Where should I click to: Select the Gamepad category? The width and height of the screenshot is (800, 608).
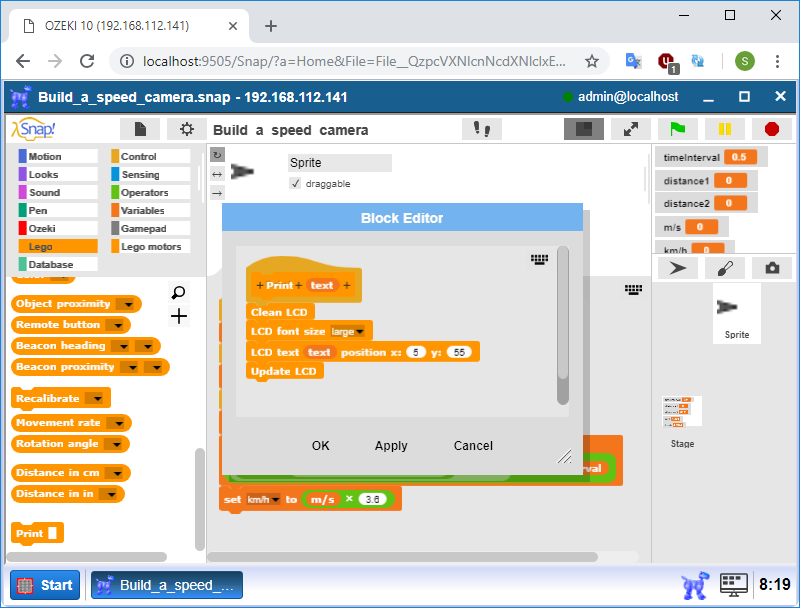pos(151,229)
